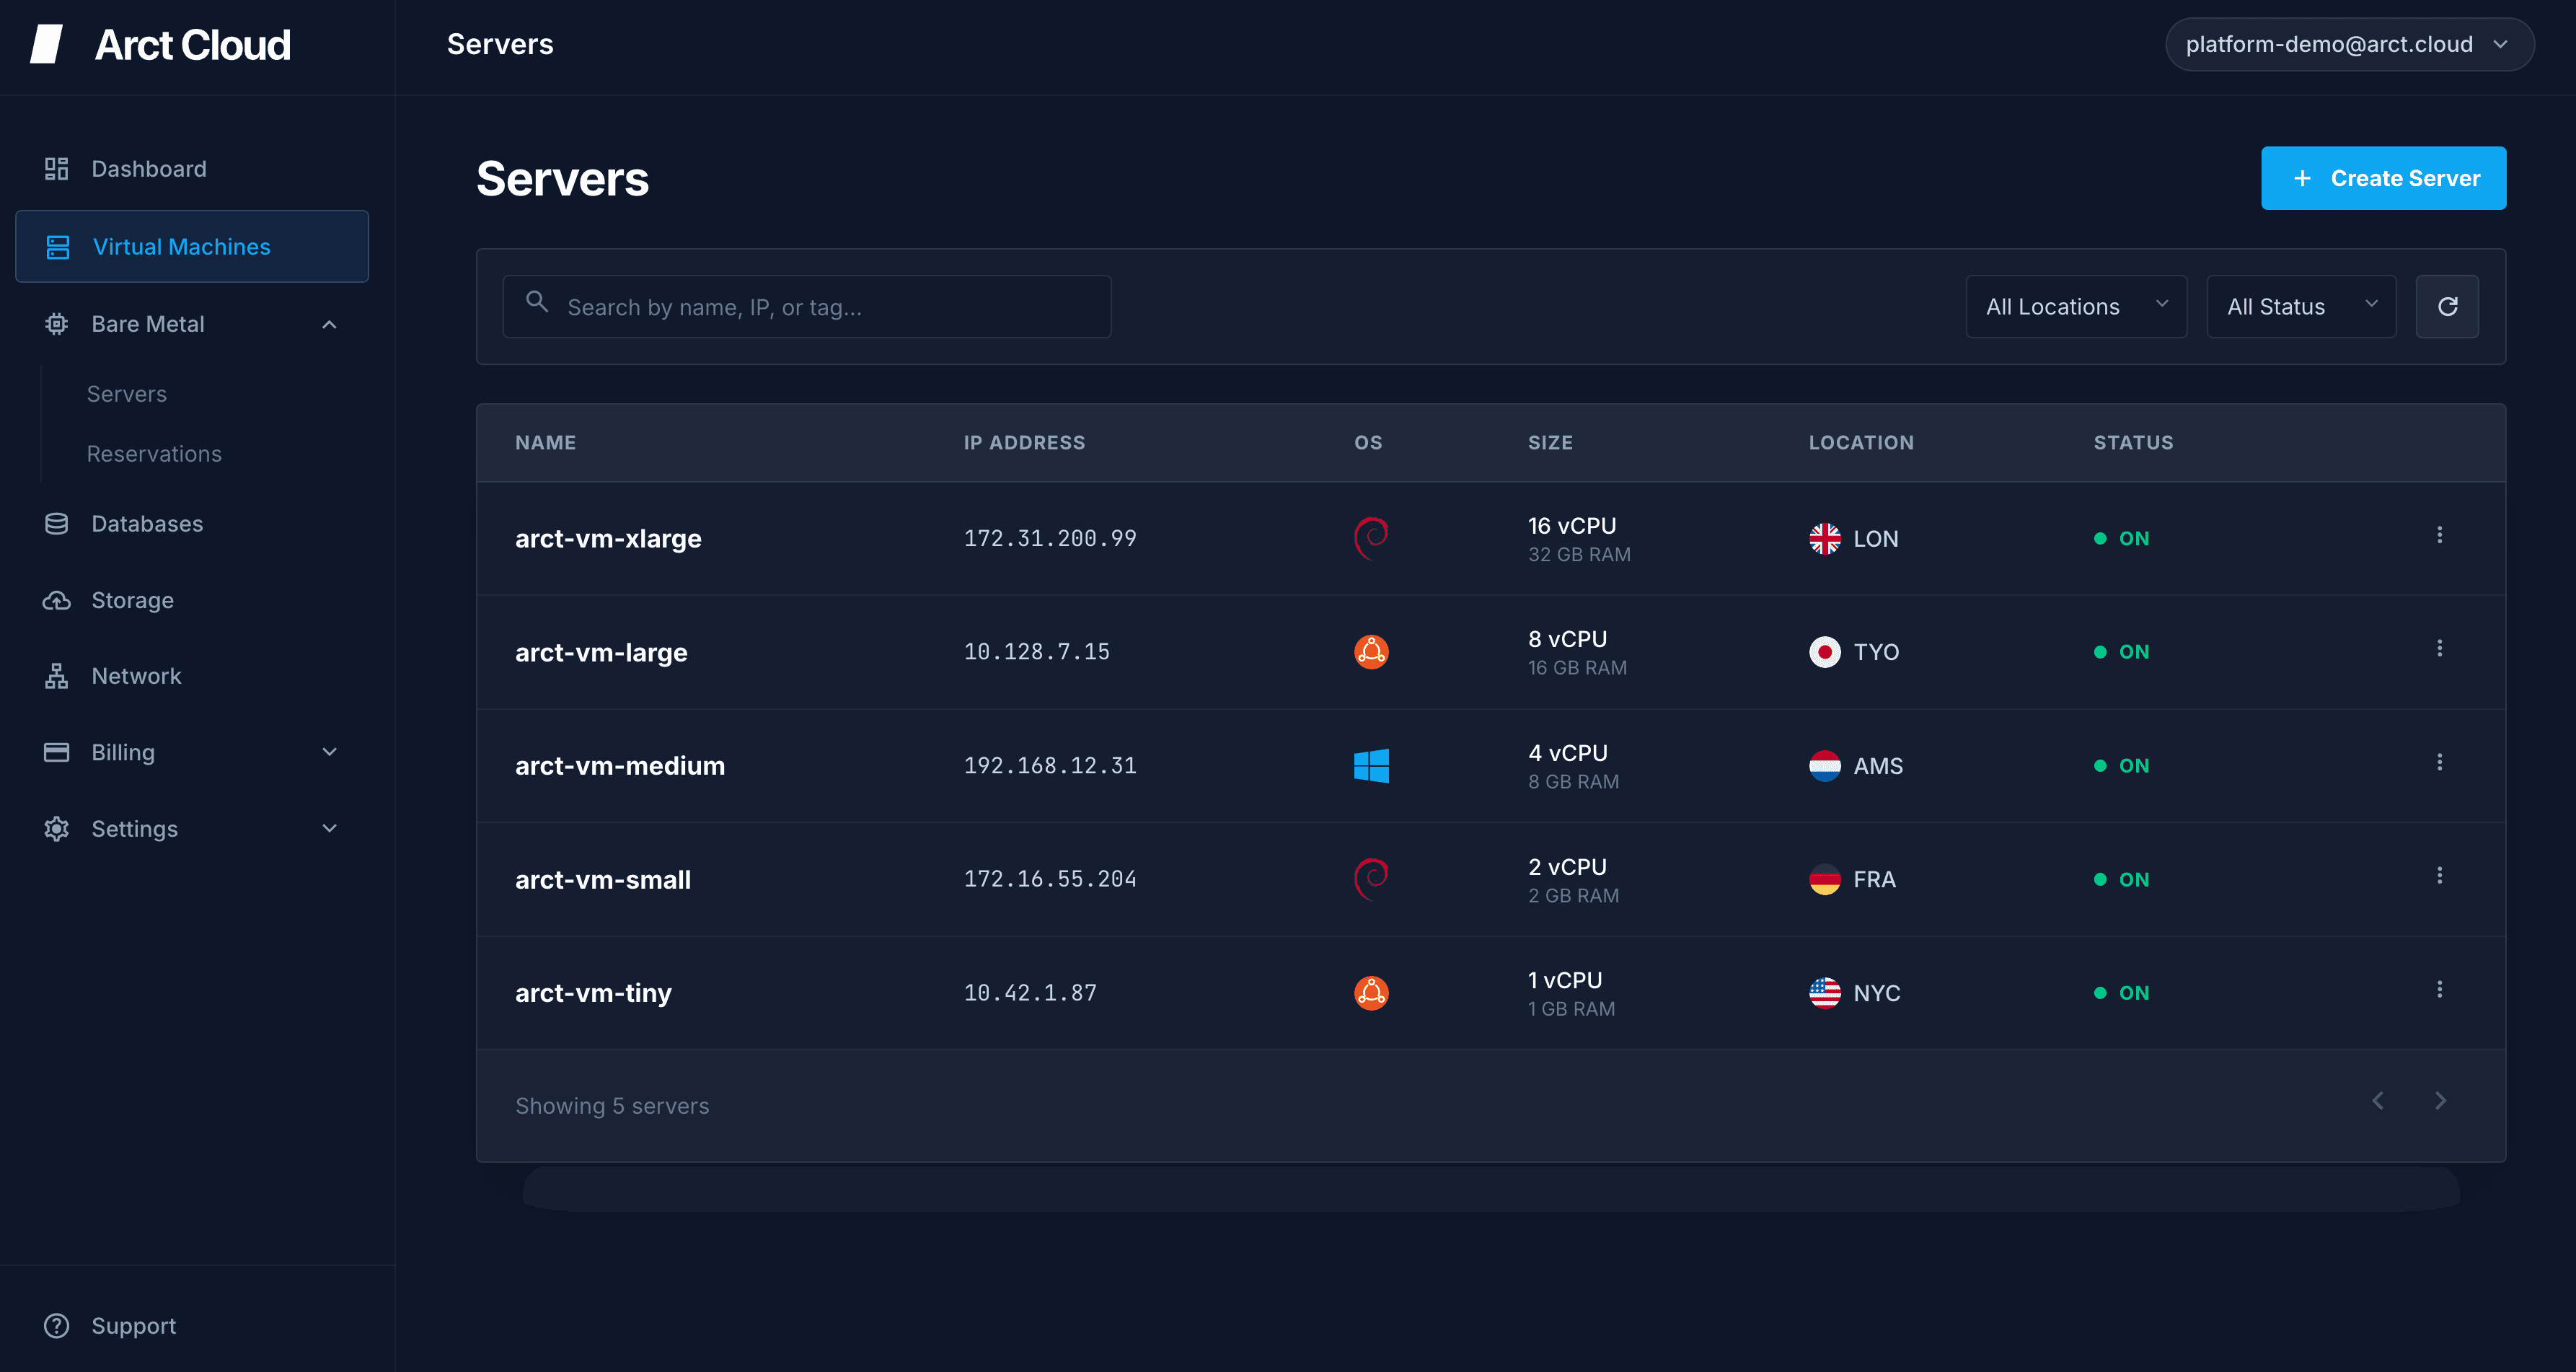2576x1372 pixels.
Task: Select the Virtual Machines sidebar icon
Action: 56,246
